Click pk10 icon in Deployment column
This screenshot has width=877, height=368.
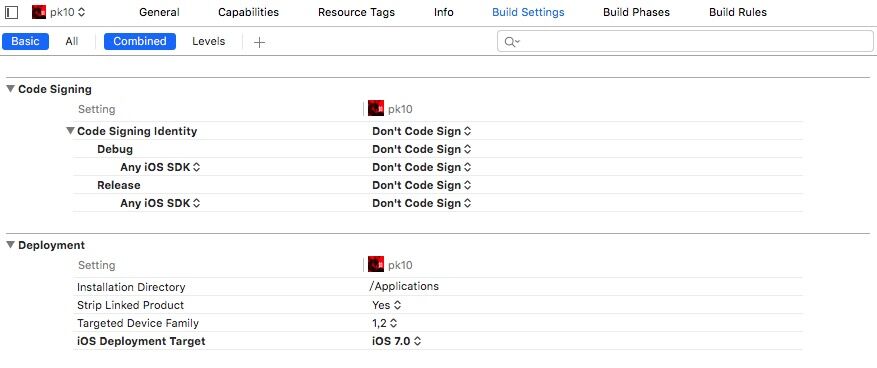[376, 265]
